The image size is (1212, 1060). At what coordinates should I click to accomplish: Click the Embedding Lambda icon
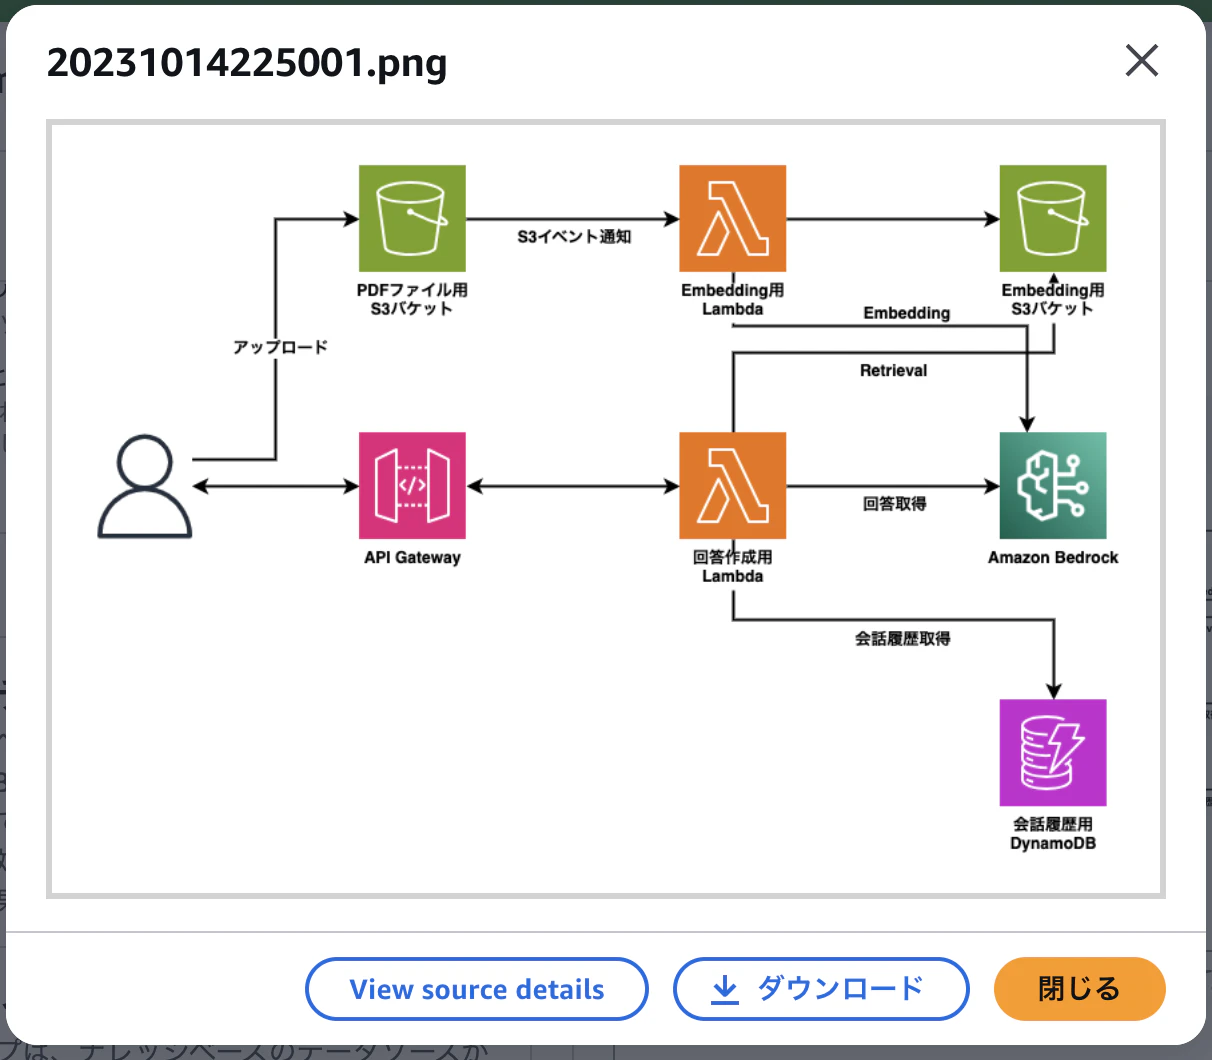click(732, 218)
